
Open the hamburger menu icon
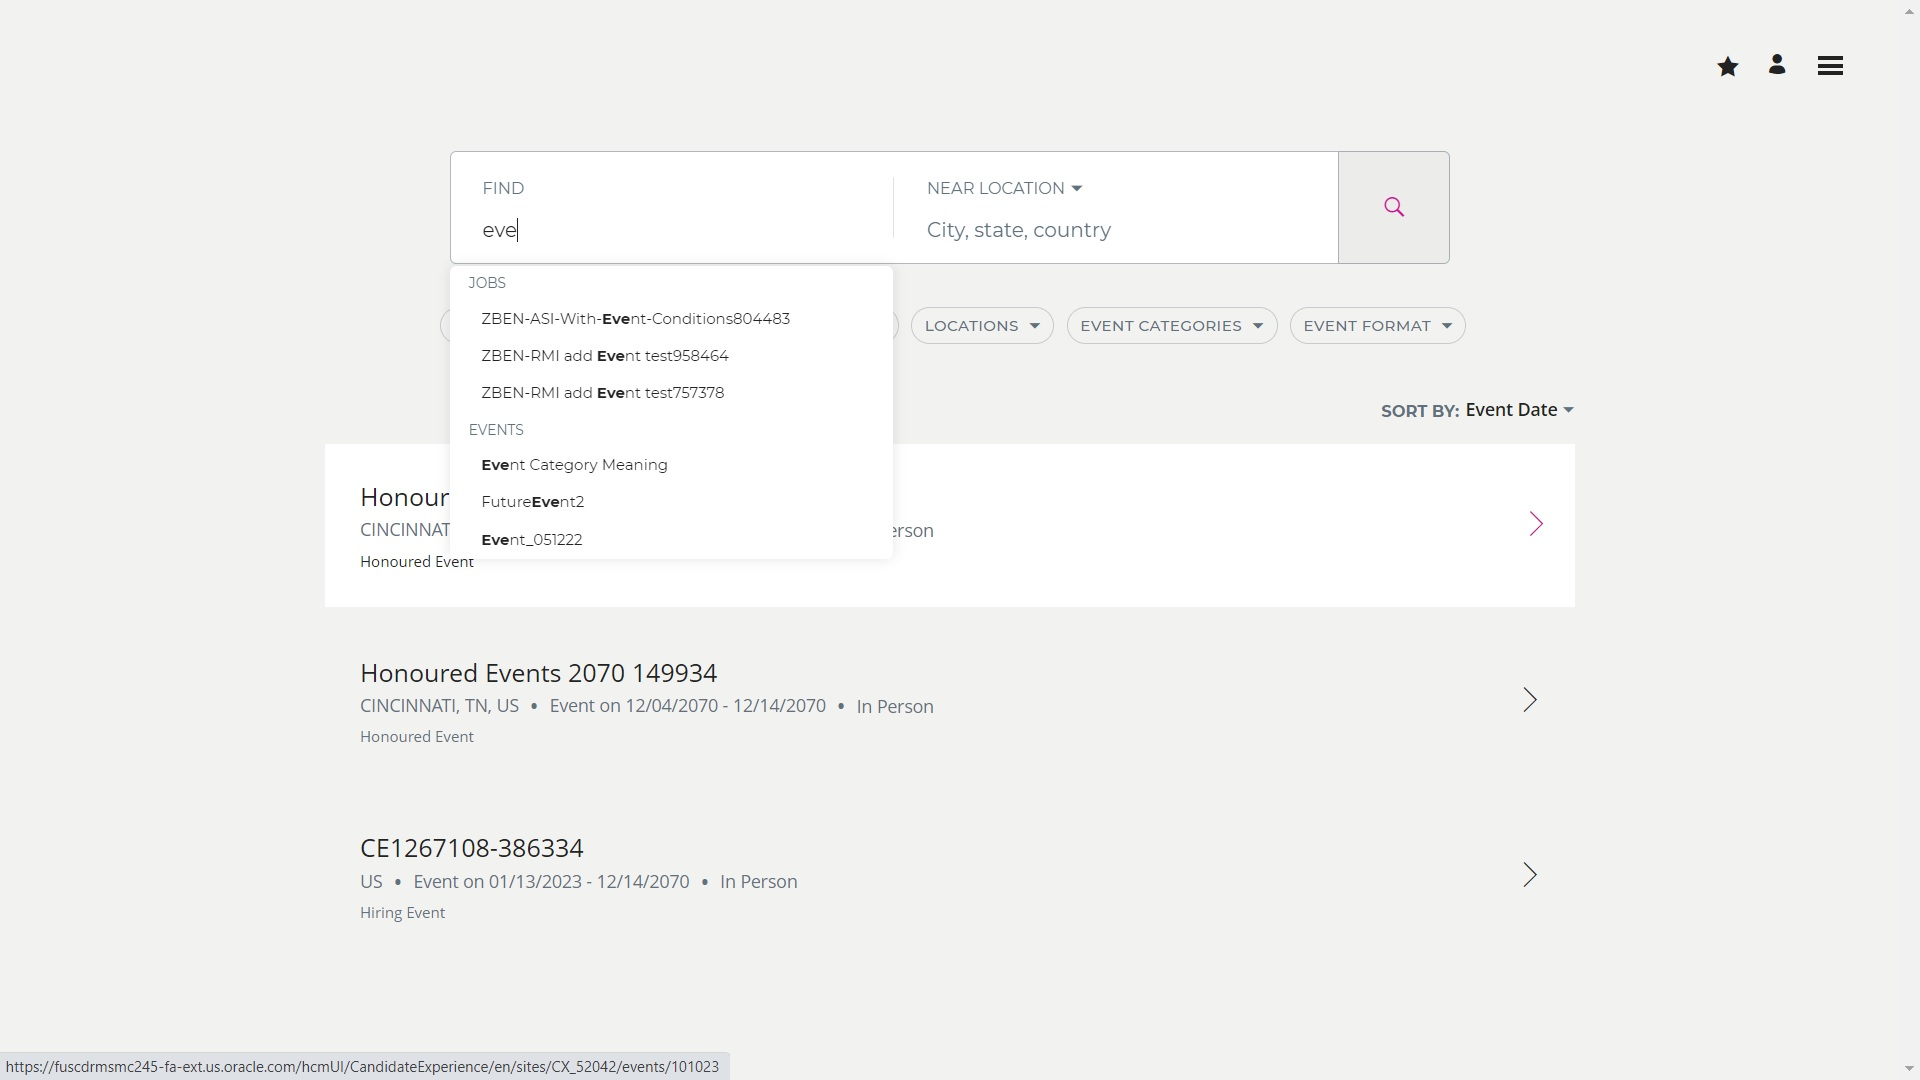point(1830,66)
